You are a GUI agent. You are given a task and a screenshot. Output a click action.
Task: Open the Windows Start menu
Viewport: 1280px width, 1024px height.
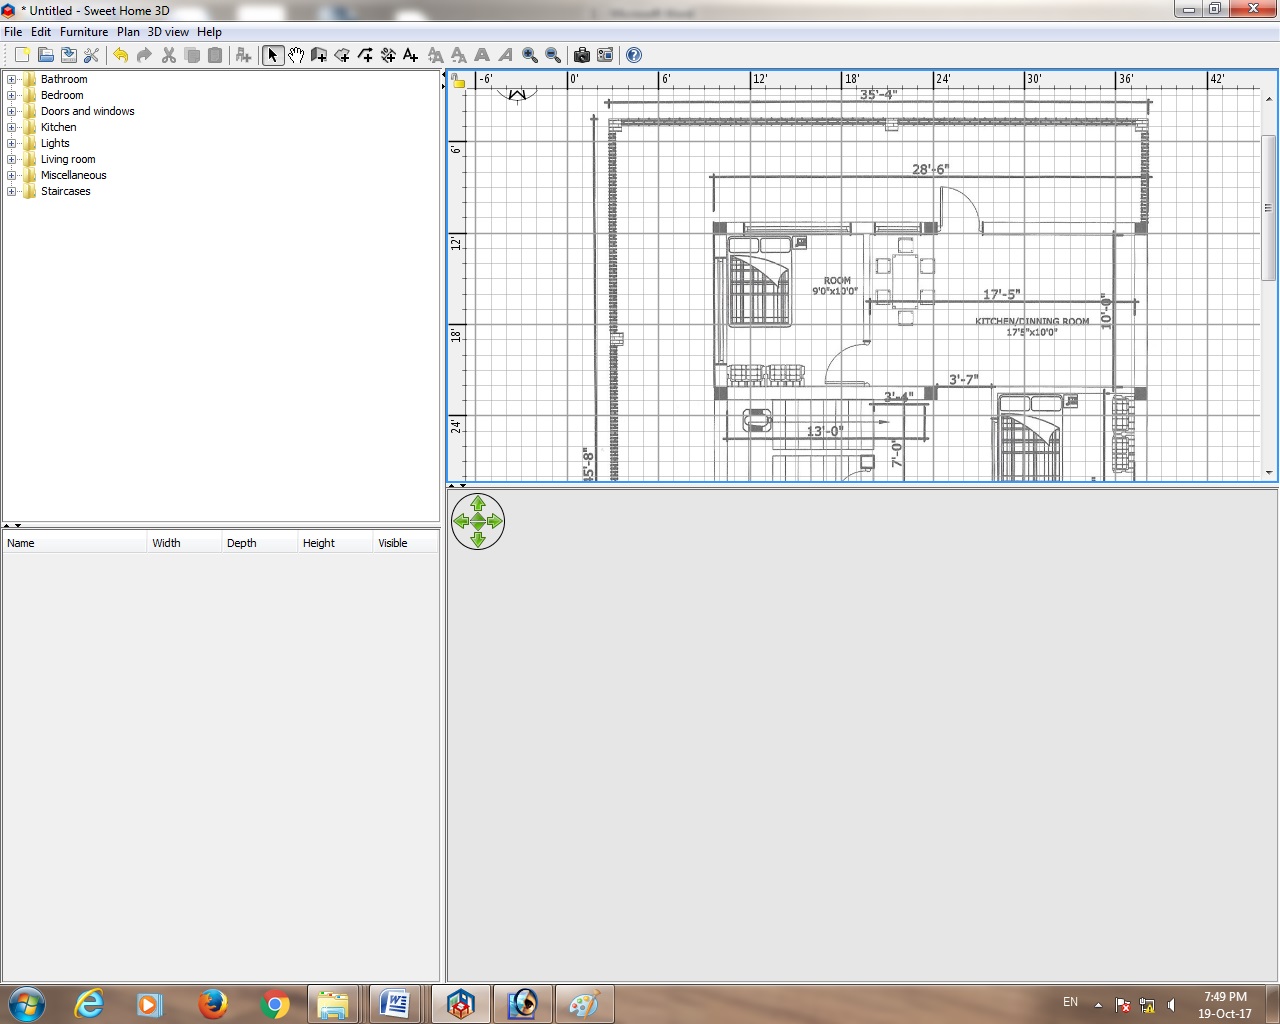(26, 1004)
